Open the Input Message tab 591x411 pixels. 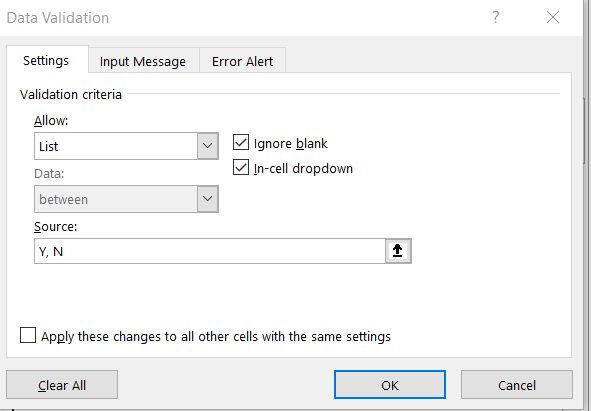coord(143,61)
